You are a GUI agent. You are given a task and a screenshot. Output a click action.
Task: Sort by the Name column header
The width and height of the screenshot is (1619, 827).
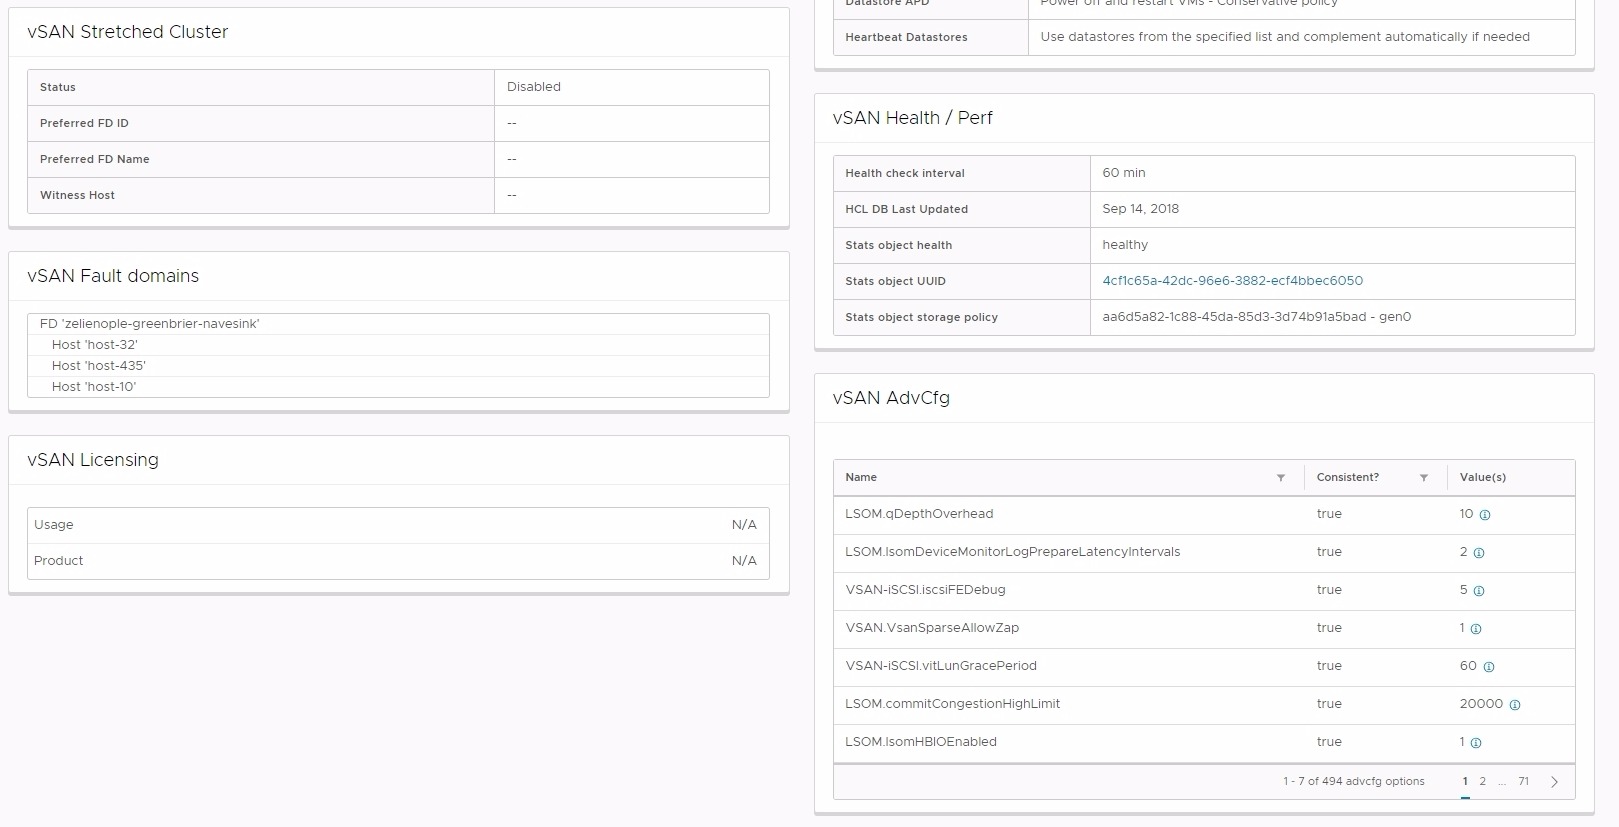[x=861, y=478]
